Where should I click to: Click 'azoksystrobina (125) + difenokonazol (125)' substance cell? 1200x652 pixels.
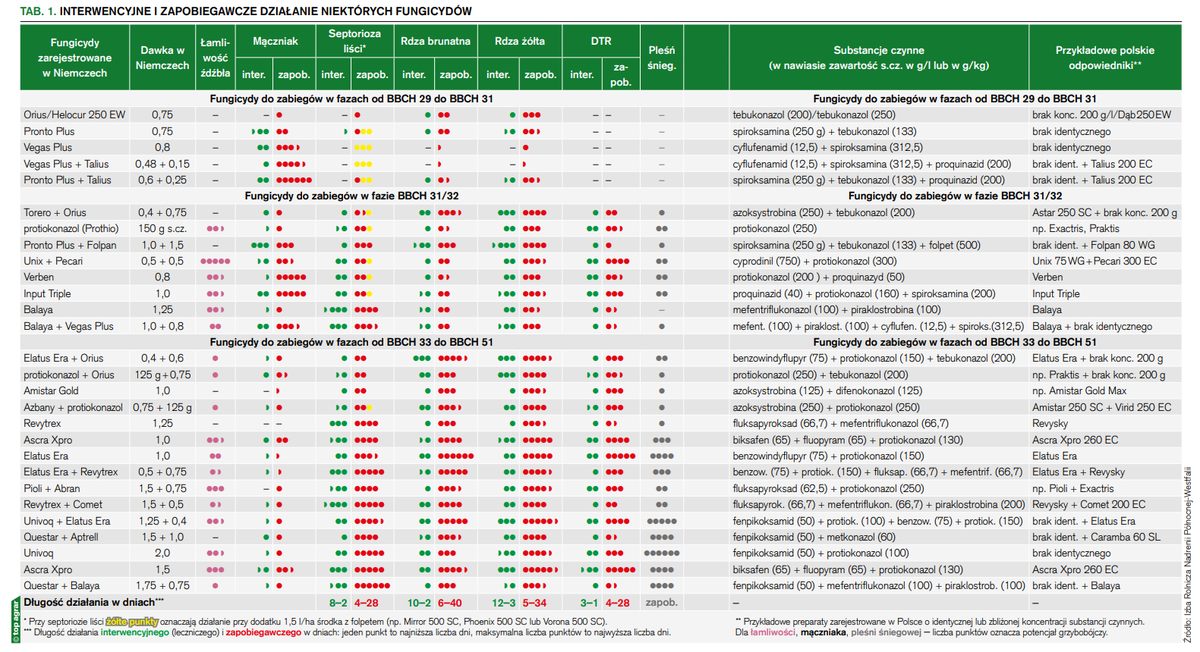827,391
